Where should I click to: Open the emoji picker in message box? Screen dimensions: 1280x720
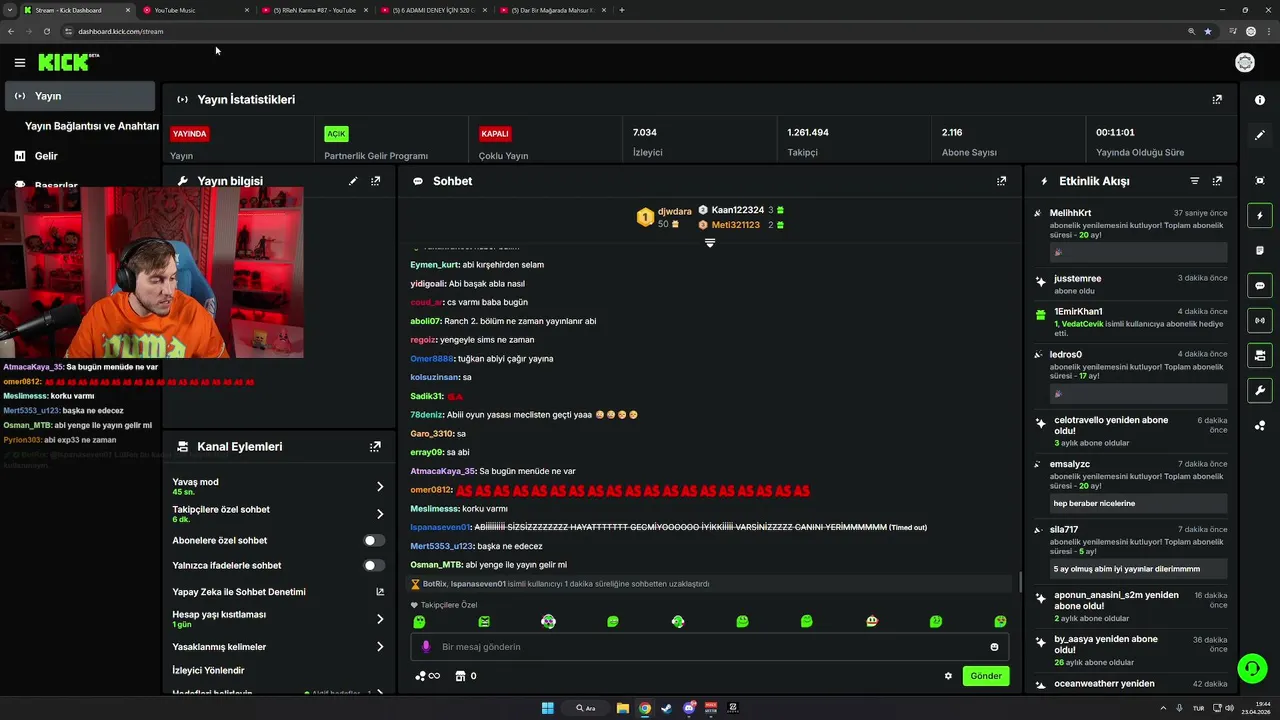point(994,647)
